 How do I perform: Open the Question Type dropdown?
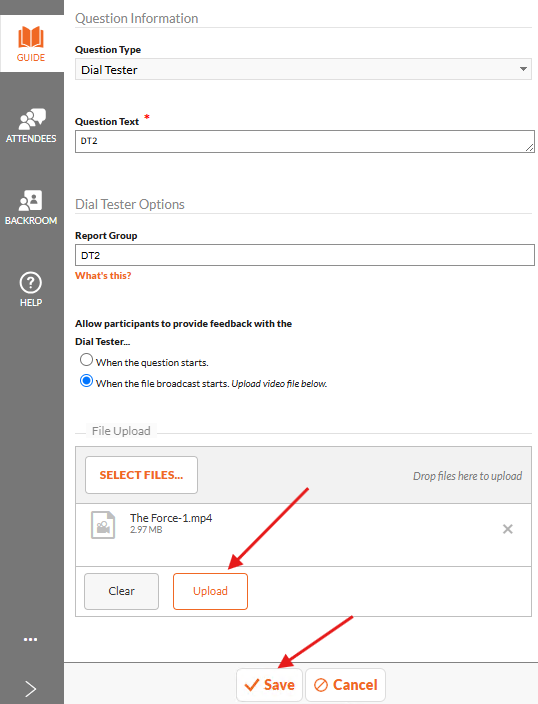pyautogui.click(x=303, y=70)
